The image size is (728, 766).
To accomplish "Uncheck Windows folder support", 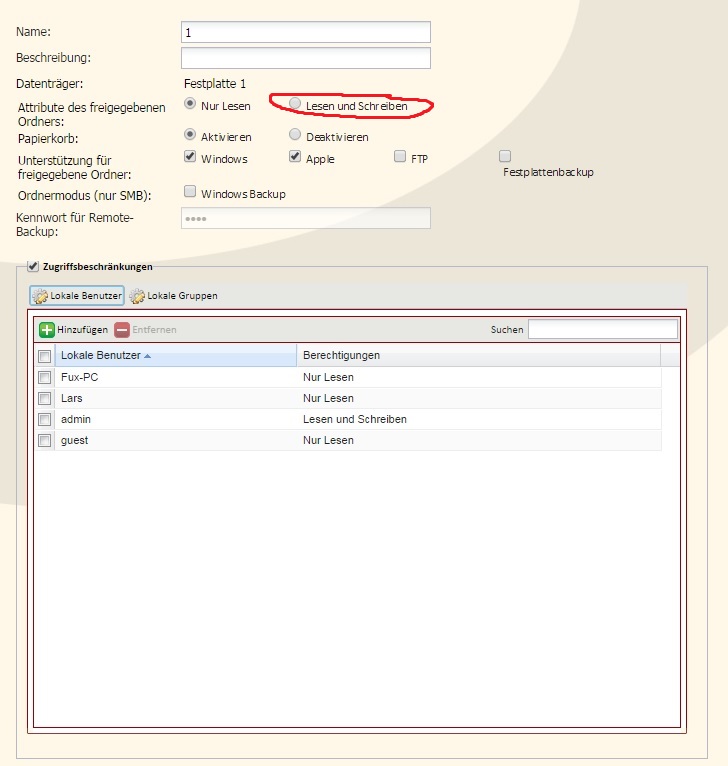I will click(190, 156).
